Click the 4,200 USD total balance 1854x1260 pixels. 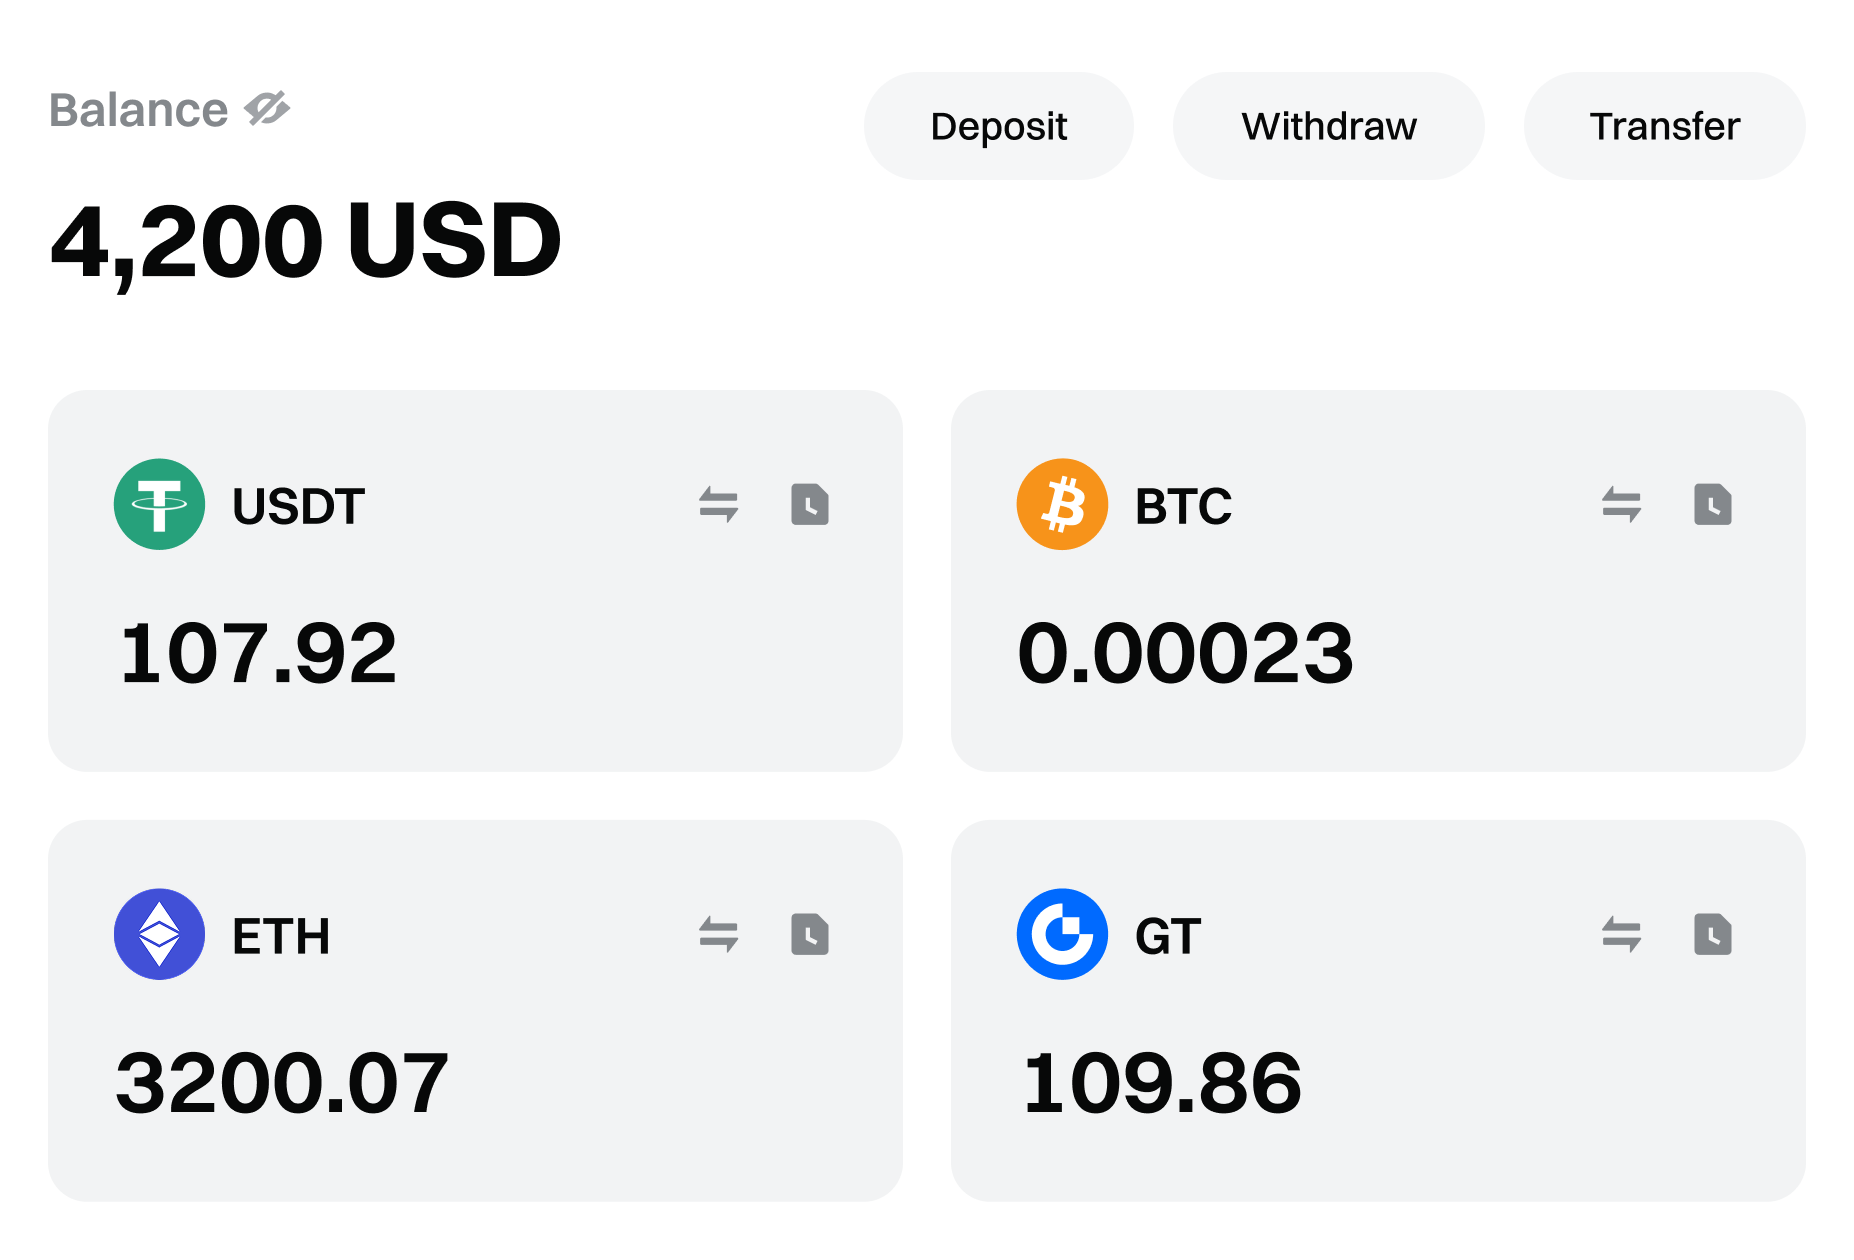point(305,242)
